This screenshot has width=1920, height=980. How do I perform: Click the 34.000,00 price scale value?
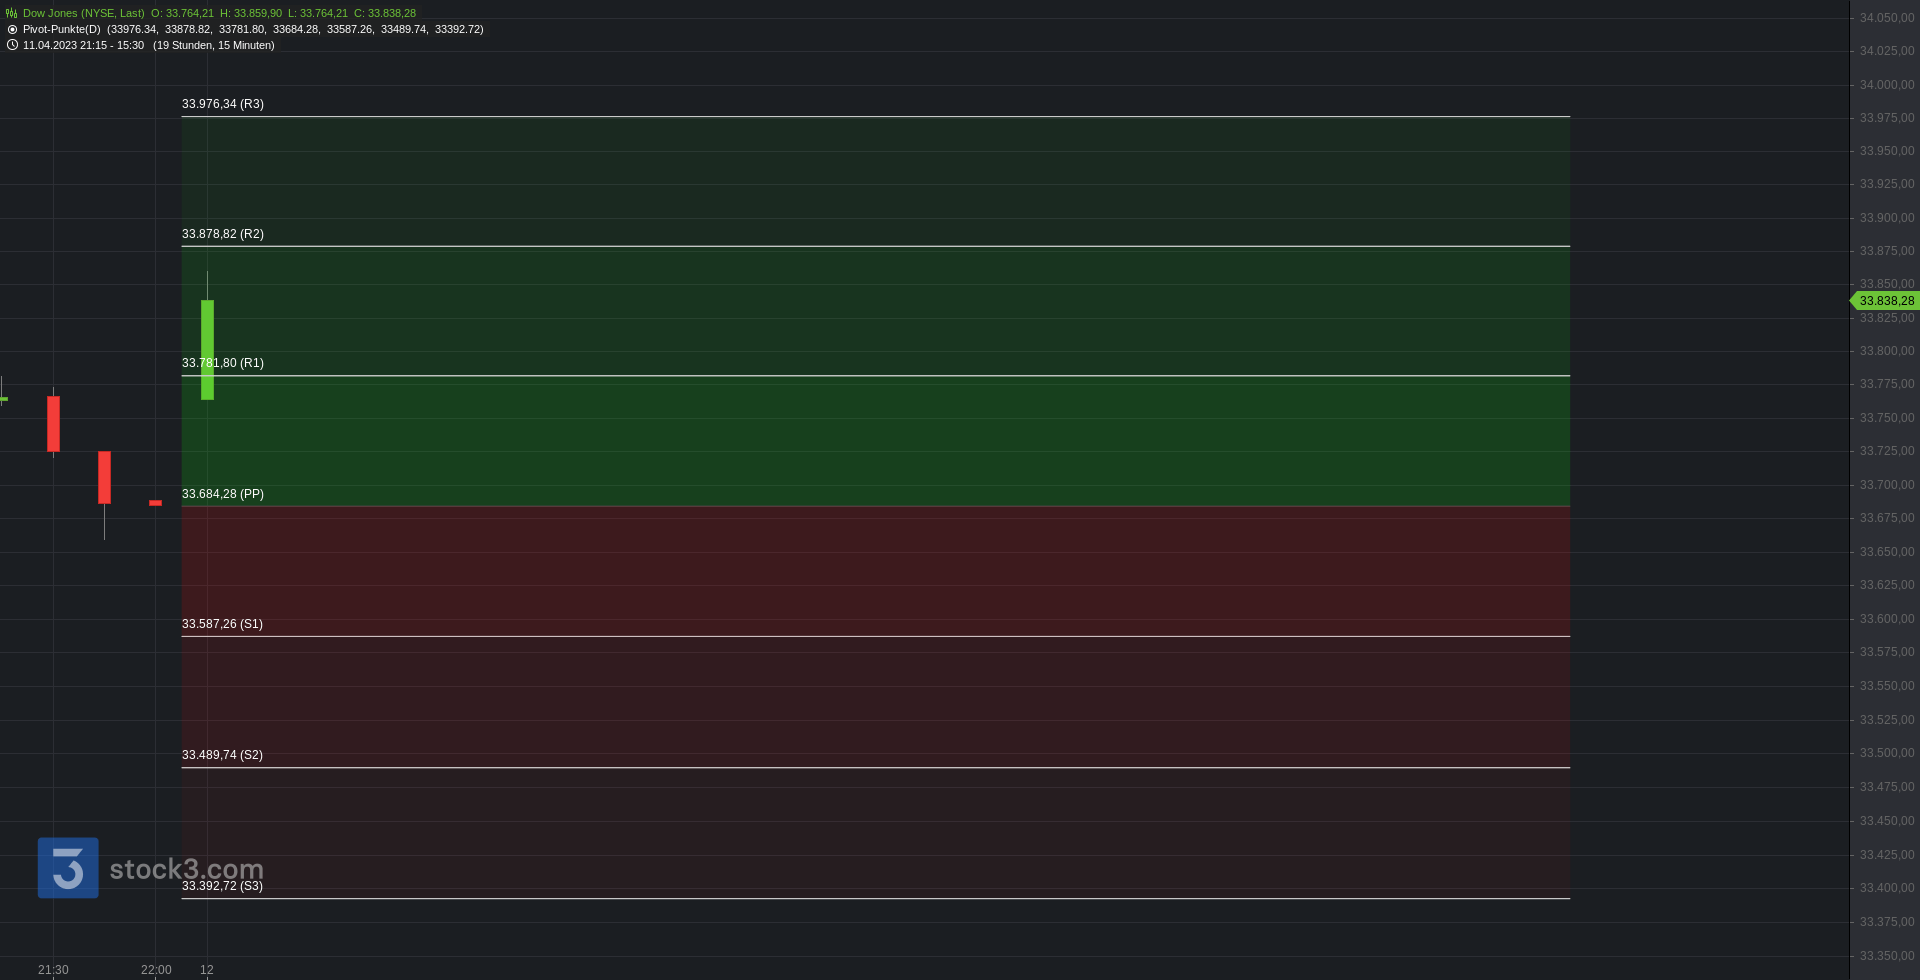point(1887,85)
